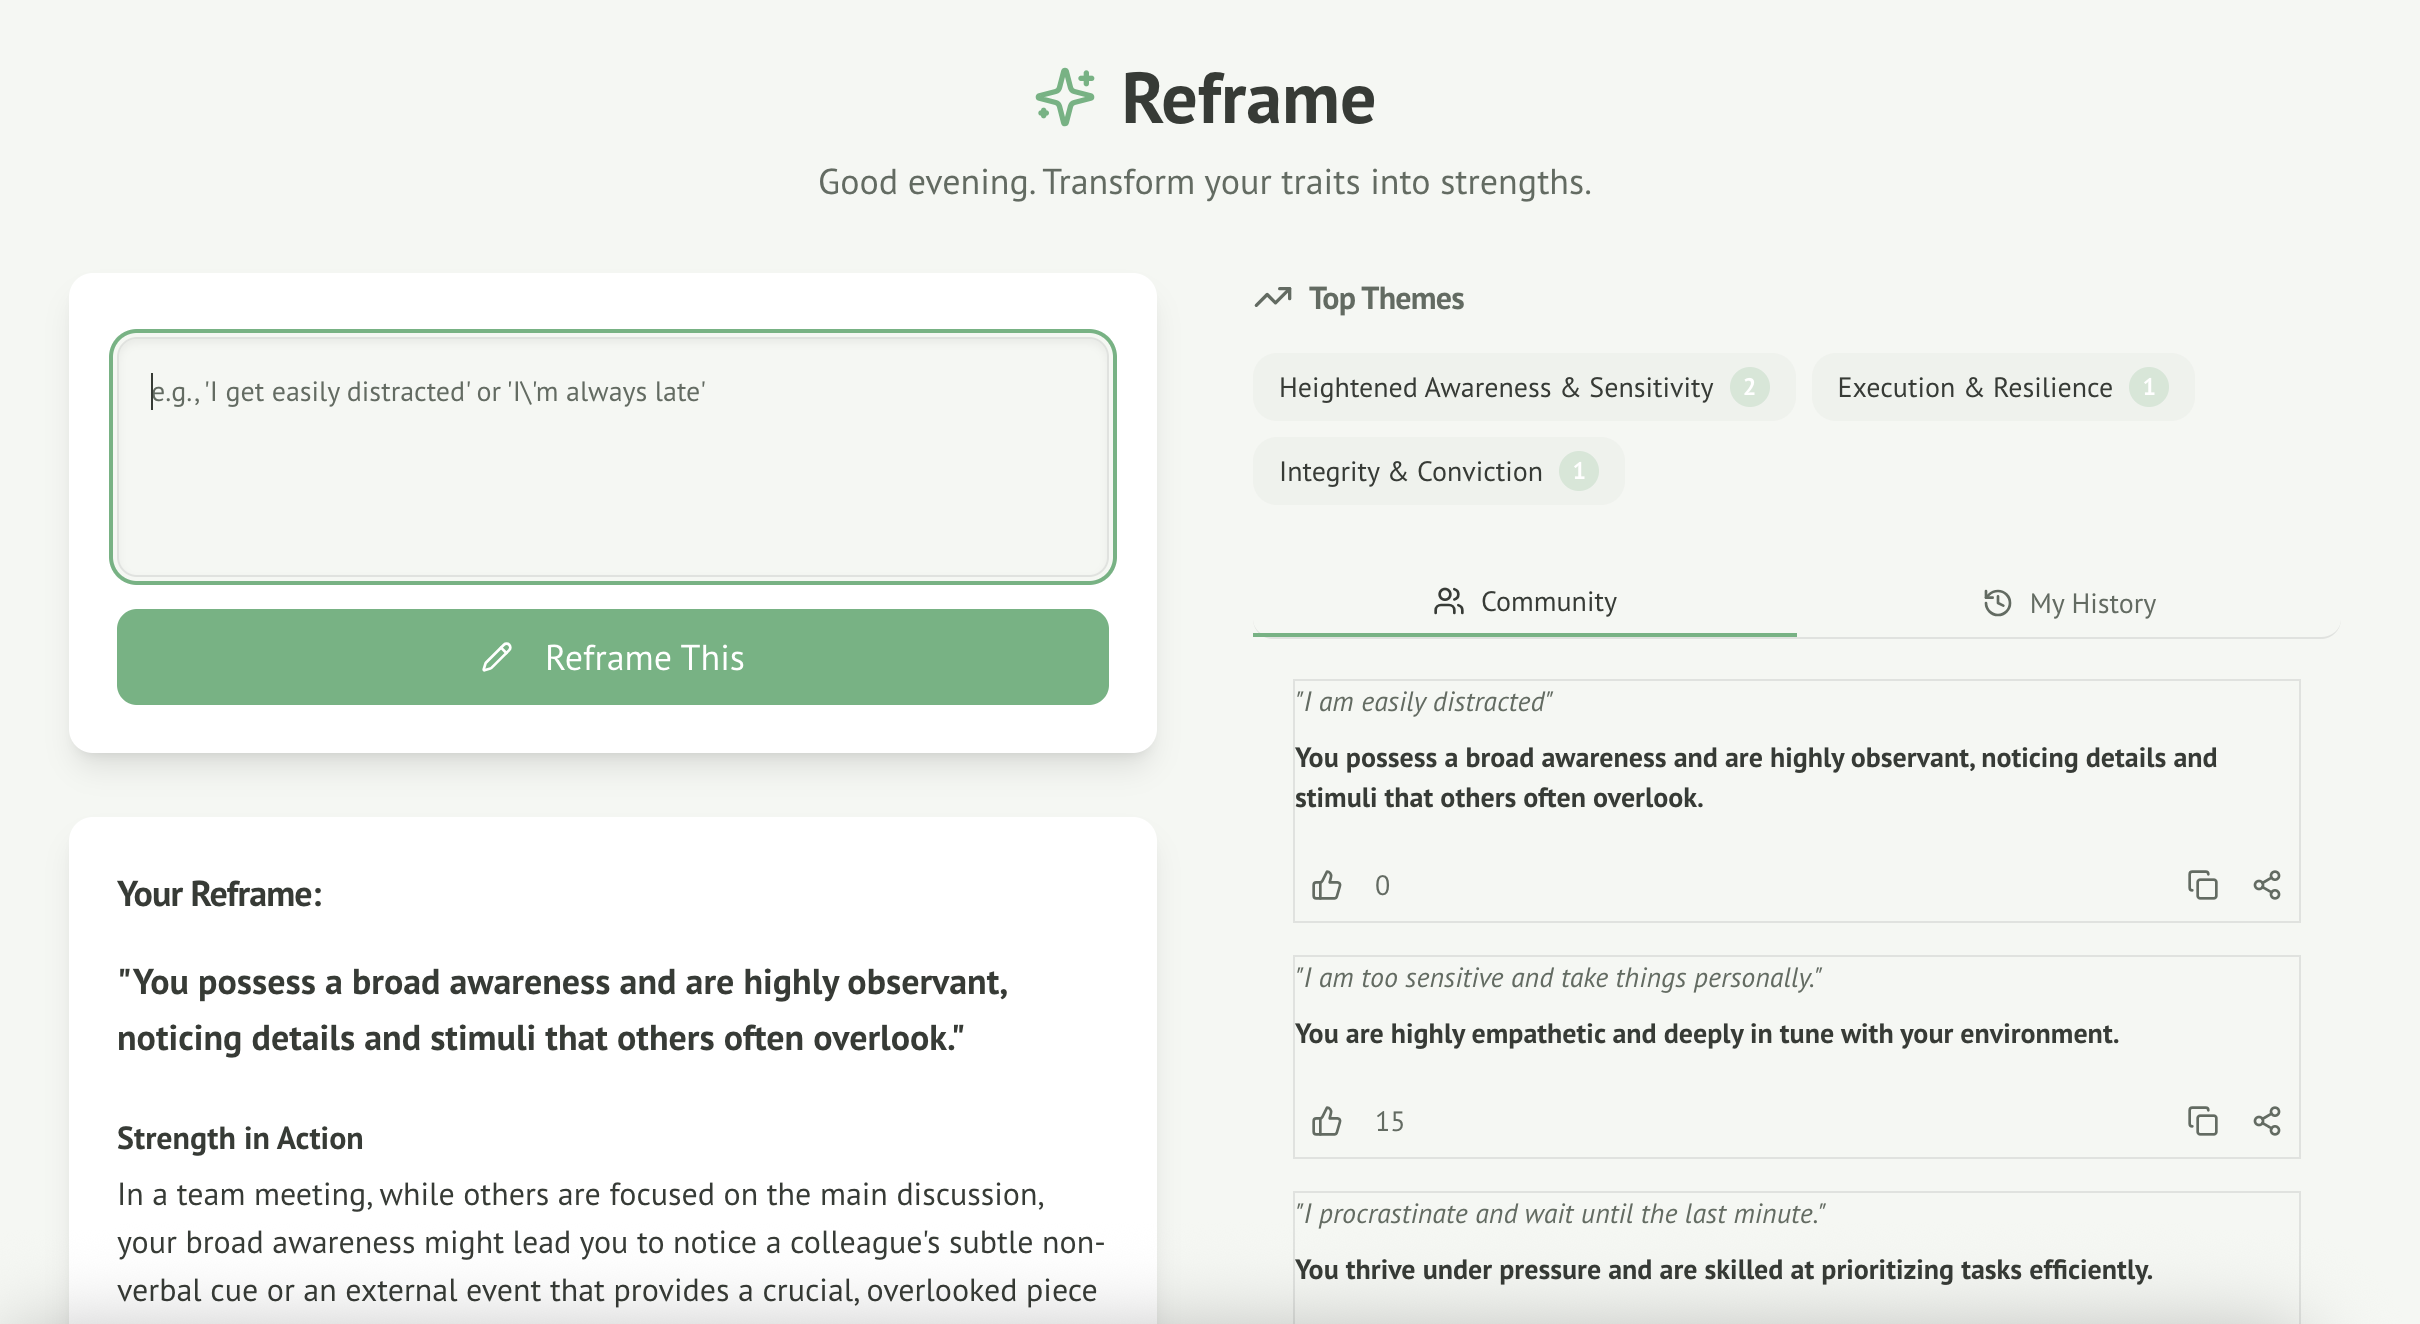
Task: Share the 'easily distracted' community reframe
Action: pyautogui.click(x=2266, y=885)
